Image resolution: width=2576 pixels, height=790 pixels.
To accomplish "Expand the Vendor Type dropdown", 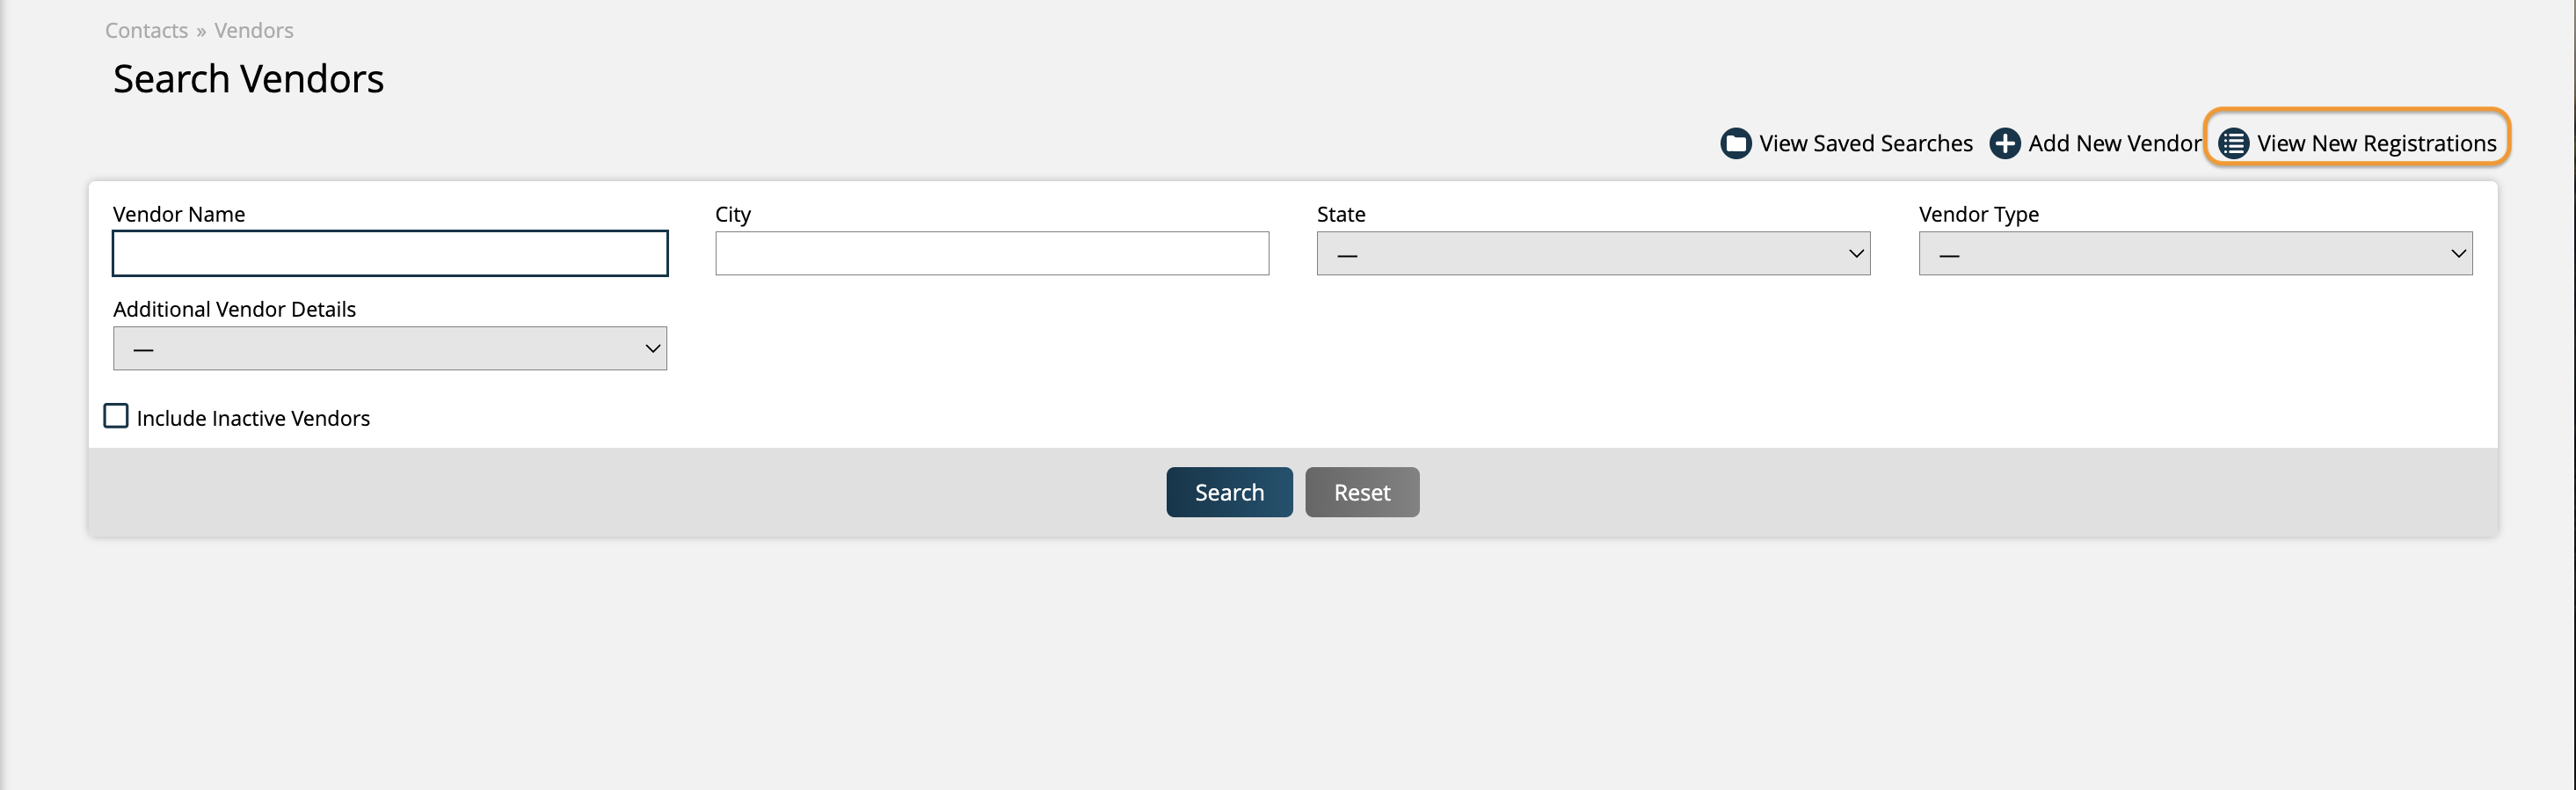I will (2195, 254).
